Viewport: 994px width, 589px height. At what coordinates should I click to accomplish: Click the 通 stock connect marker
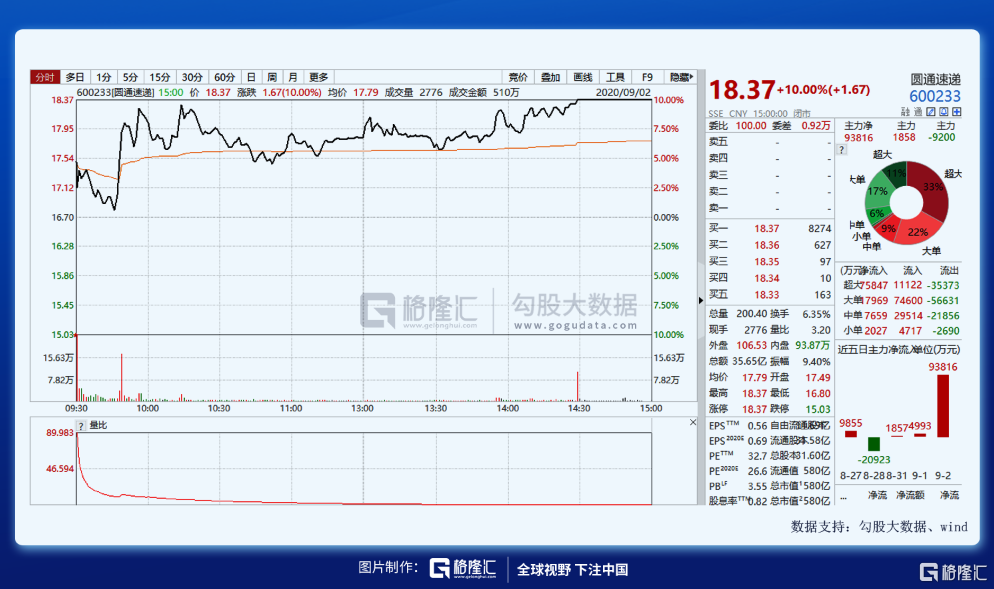[x=918, y=112]
